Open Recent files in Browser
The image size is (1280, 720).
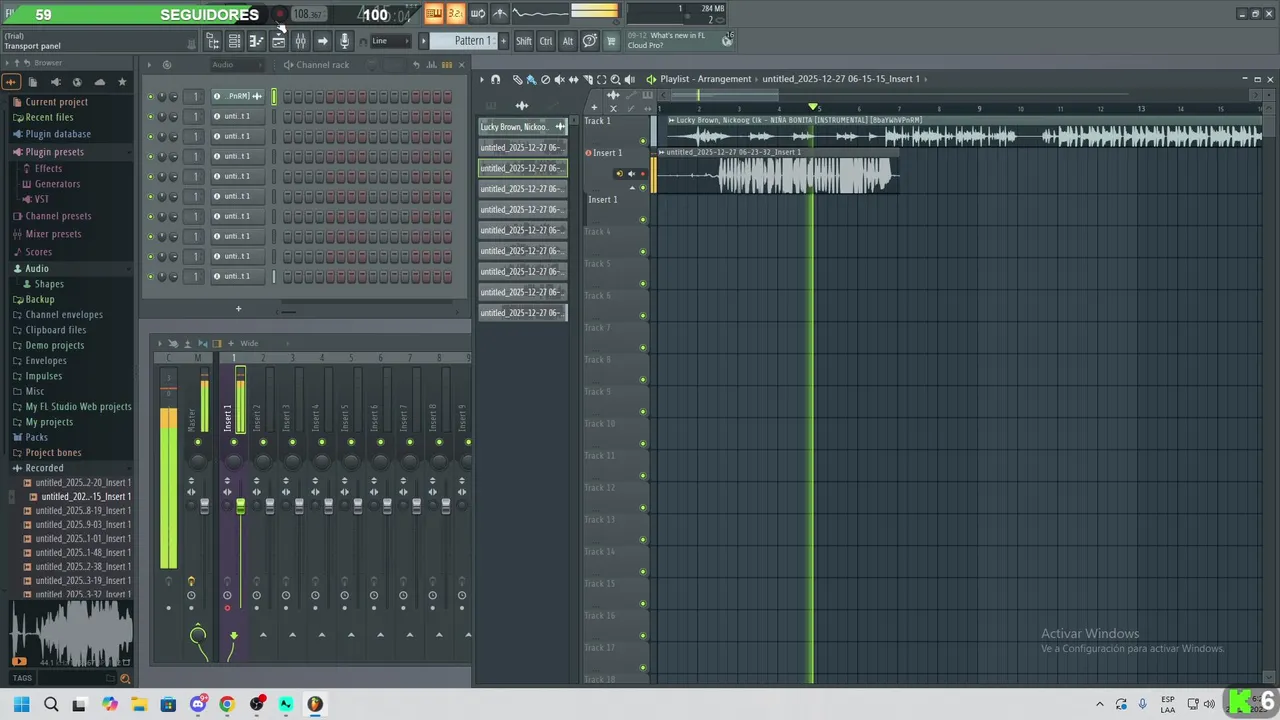pyautogui.click(x=49, y=118)
